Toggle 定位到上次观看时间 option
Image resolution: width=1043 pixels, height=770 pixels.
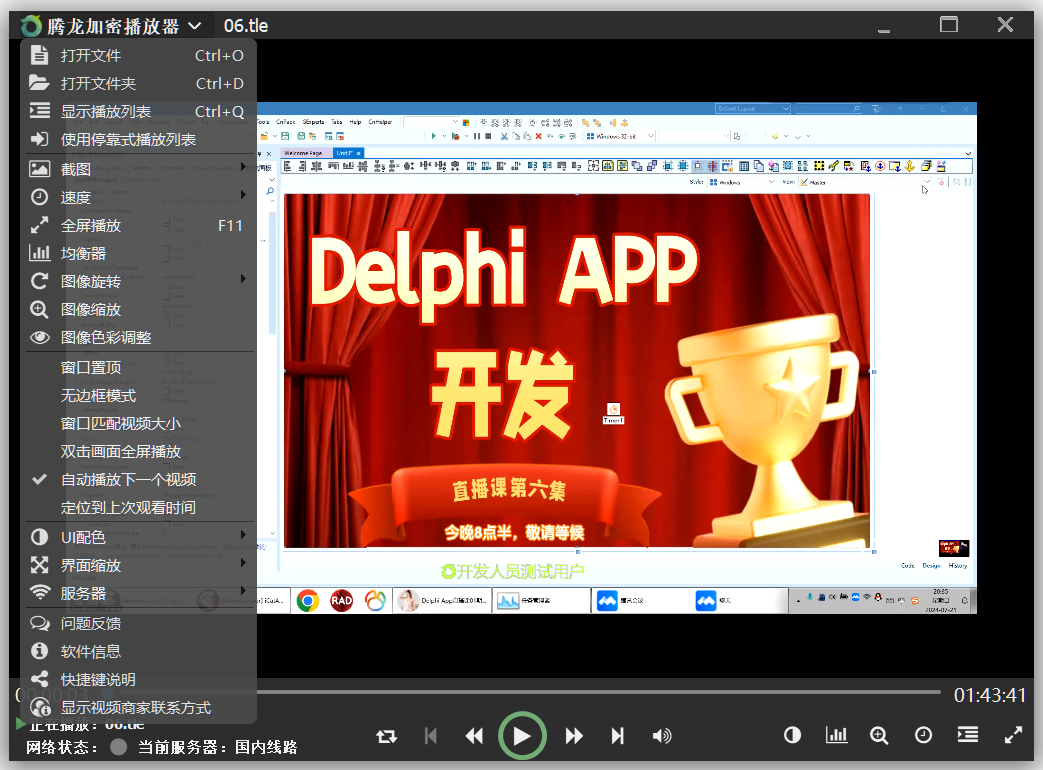(138, 507)
